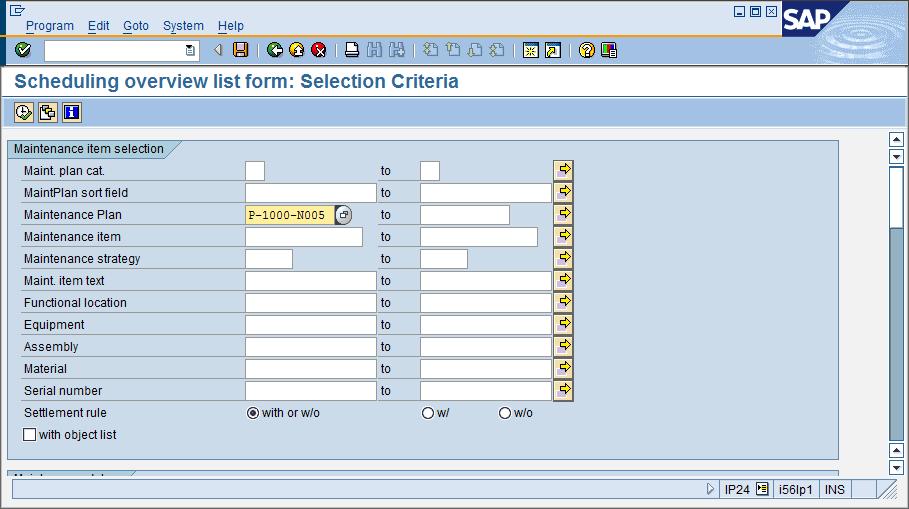
Task: Click the Equipment from input field
Action: [311, 325]
